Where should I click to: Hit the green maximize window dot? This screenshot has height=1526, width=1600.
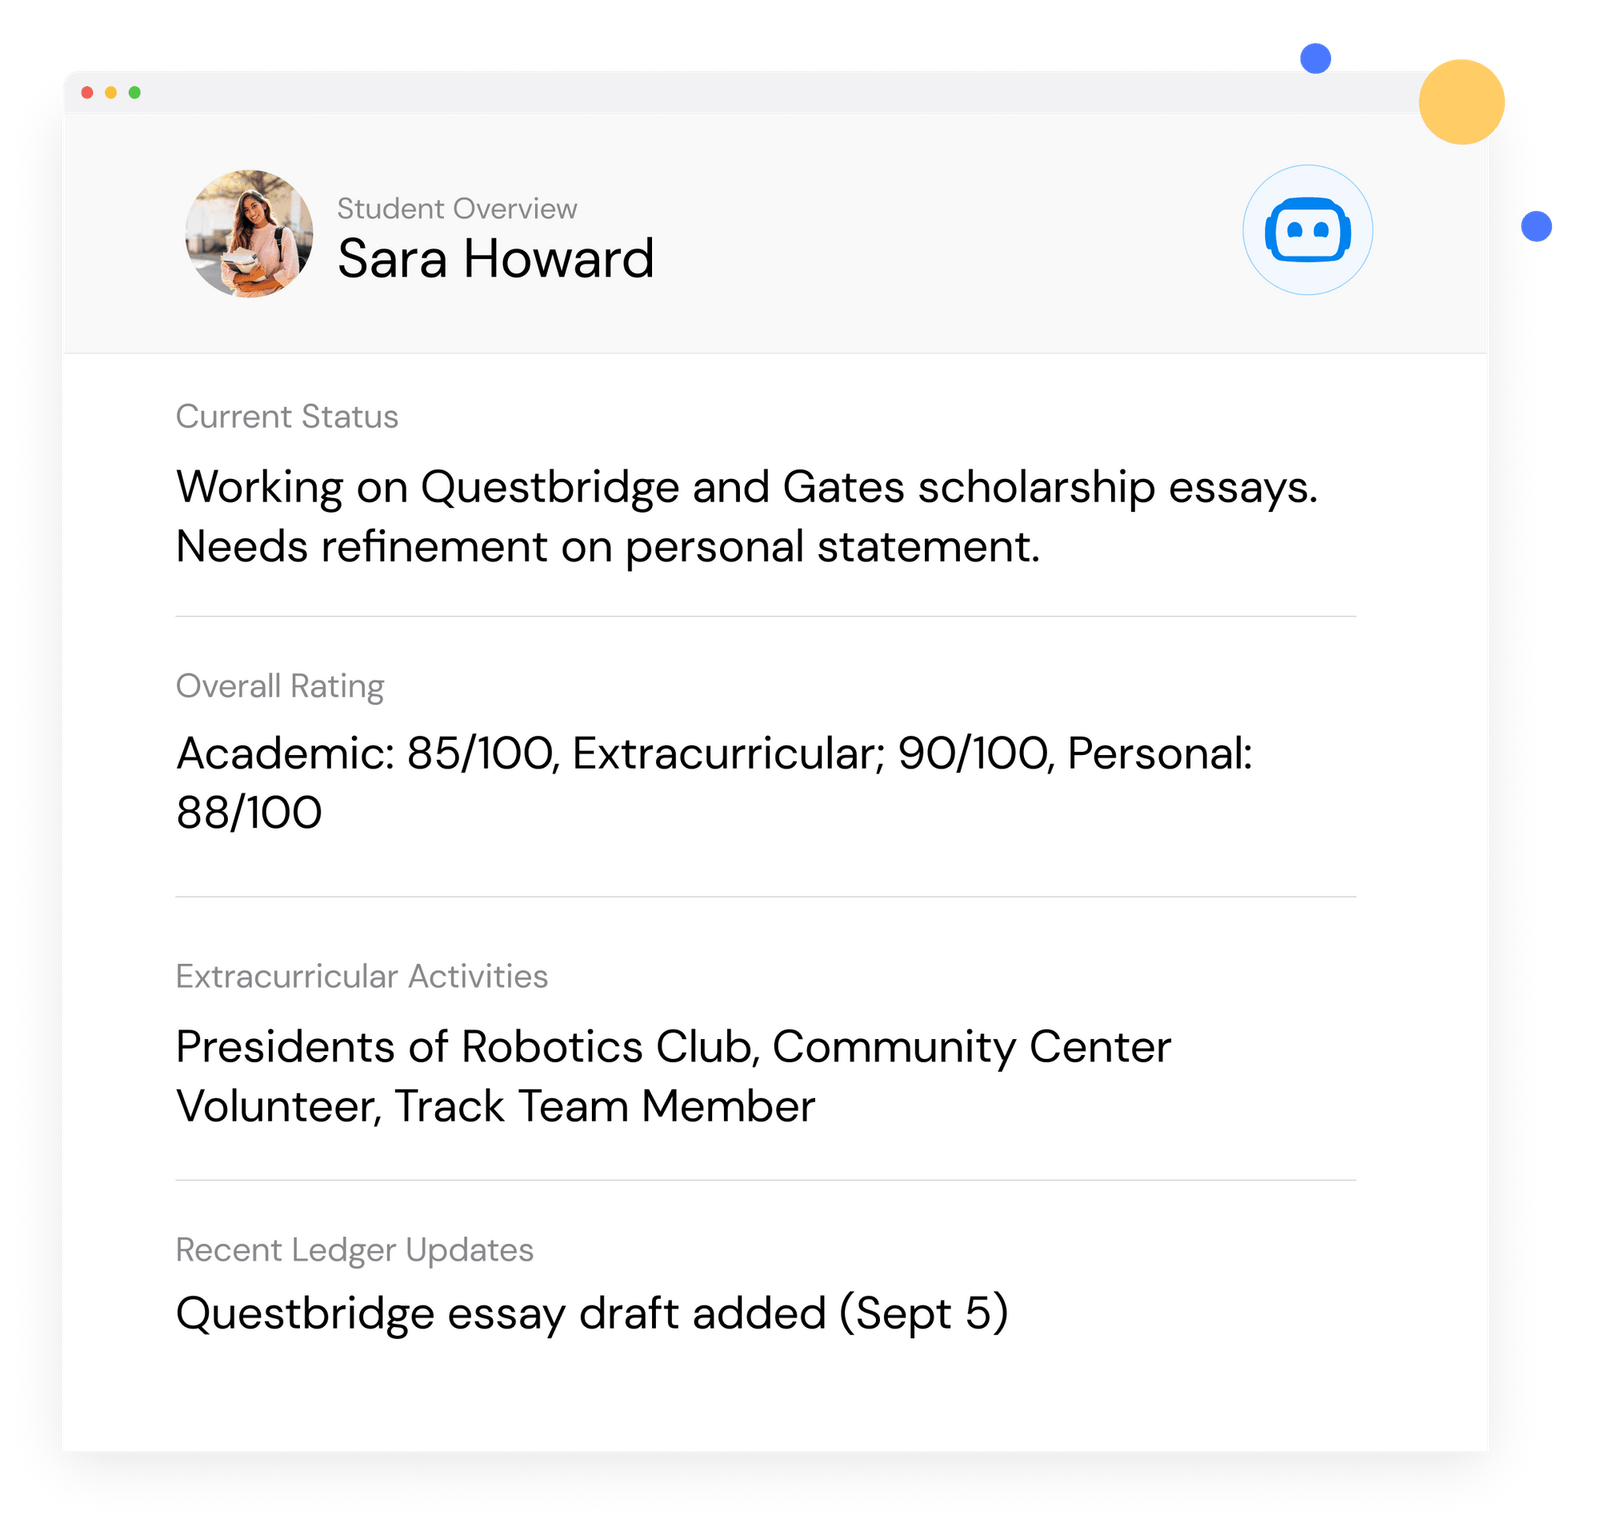point(135,93)
